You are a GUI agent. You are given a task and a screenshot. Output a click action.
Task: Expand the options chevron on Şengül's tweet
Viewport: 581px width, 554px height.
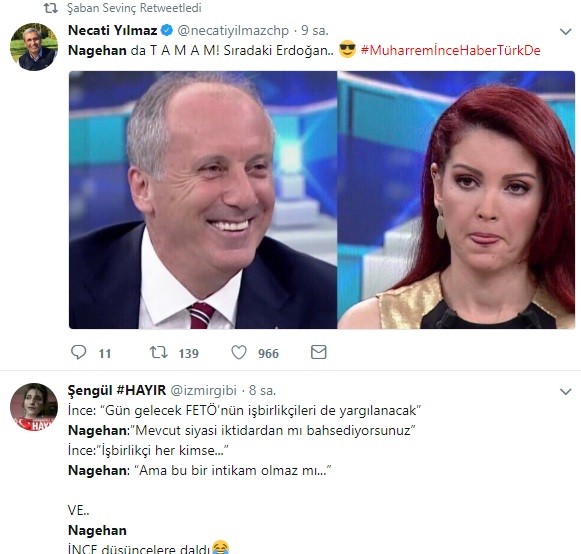point(565,392)
